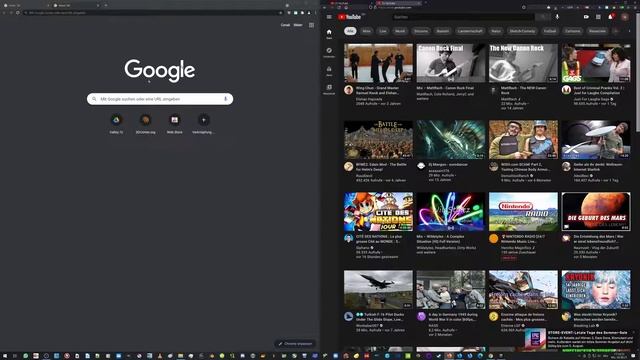Open the Battle for Helm's Deep thumbnail

(x=378, y=139)
